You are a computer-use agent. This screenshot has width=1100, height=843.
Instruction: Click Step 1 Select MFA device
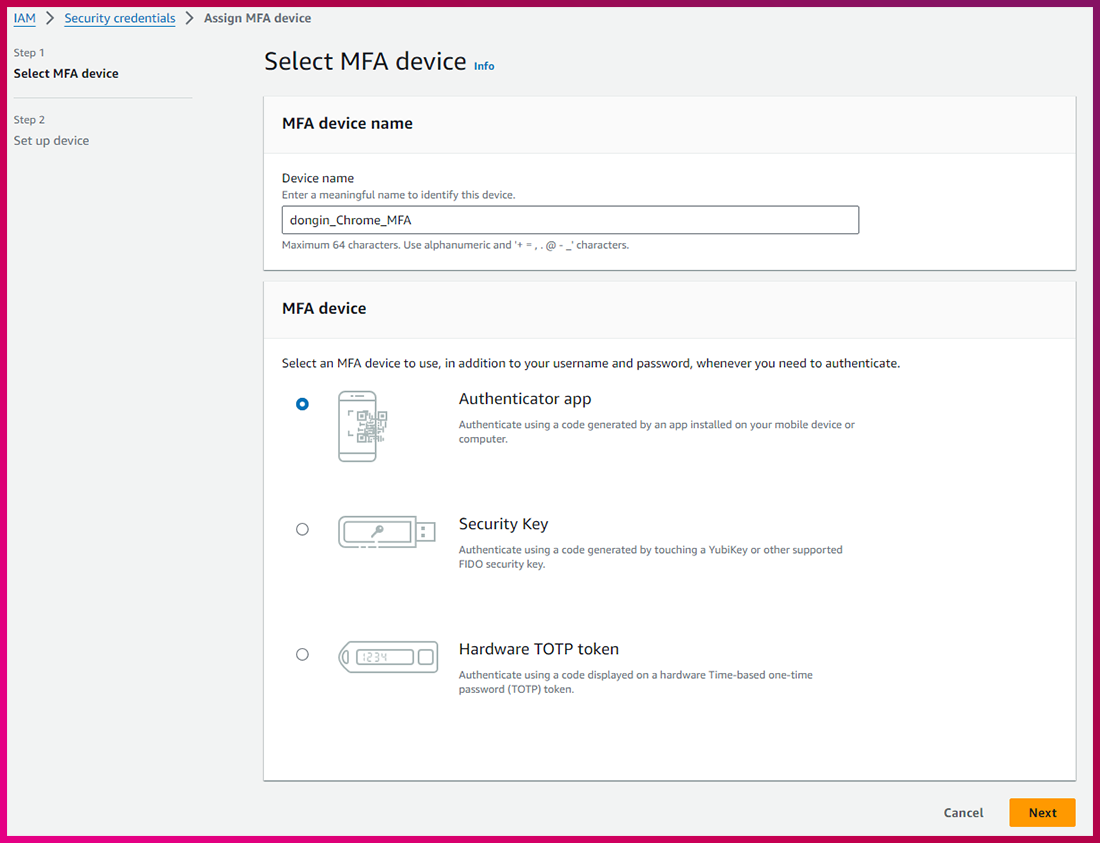click(66, 73)
